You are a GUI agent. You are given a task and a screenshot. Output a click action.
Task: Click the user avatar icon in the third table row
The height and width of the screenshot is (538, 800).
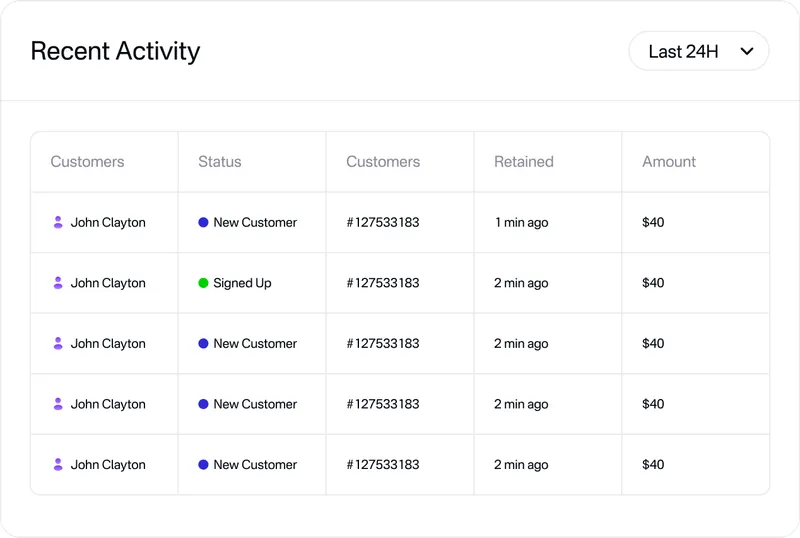pos(58,344)
